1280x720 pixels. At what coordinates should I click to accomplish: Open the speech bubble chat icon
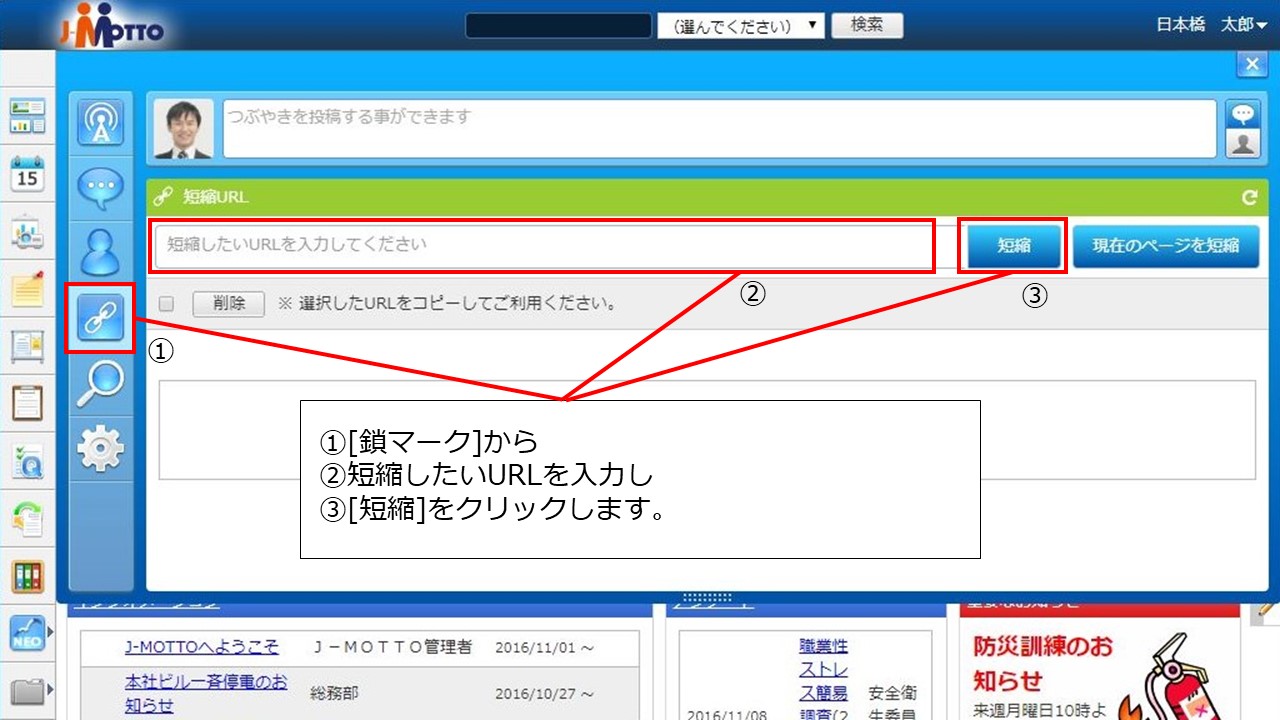(x=100, y=187)
